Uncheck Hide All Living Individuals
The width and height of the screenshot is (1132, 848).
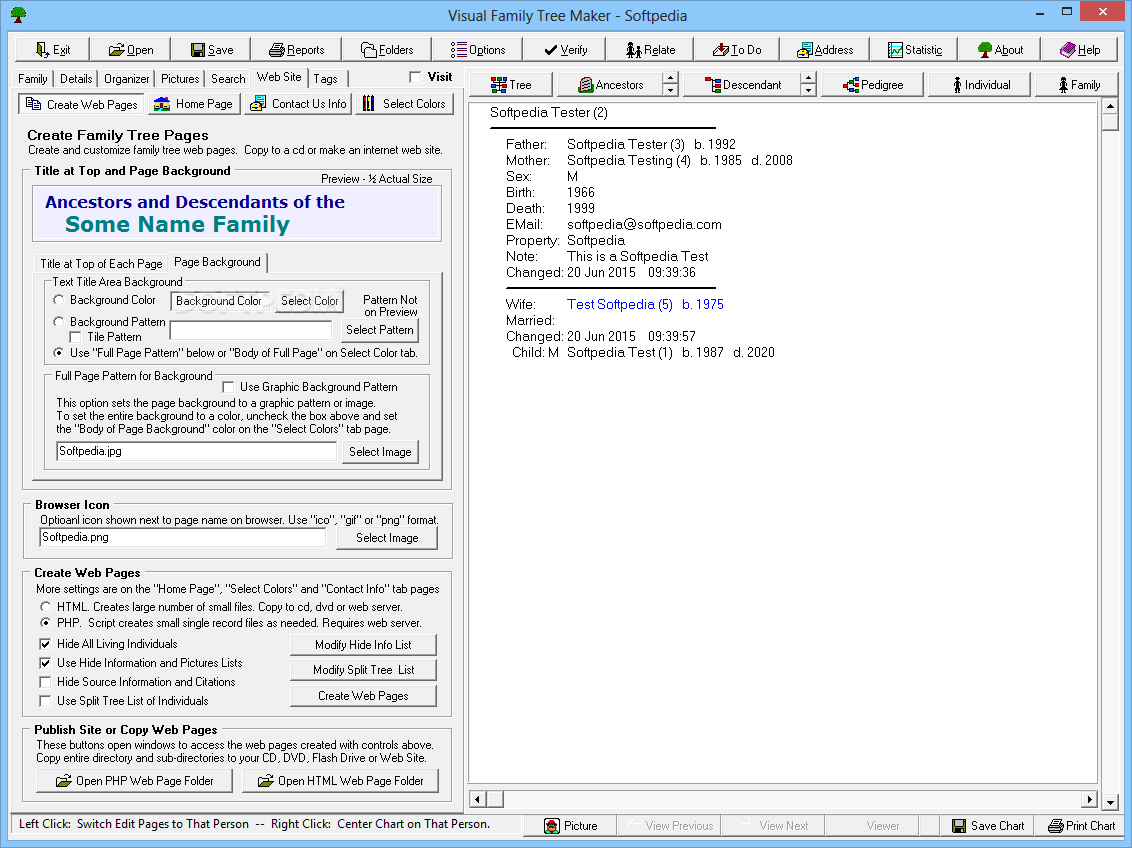[x=45, y=644]
